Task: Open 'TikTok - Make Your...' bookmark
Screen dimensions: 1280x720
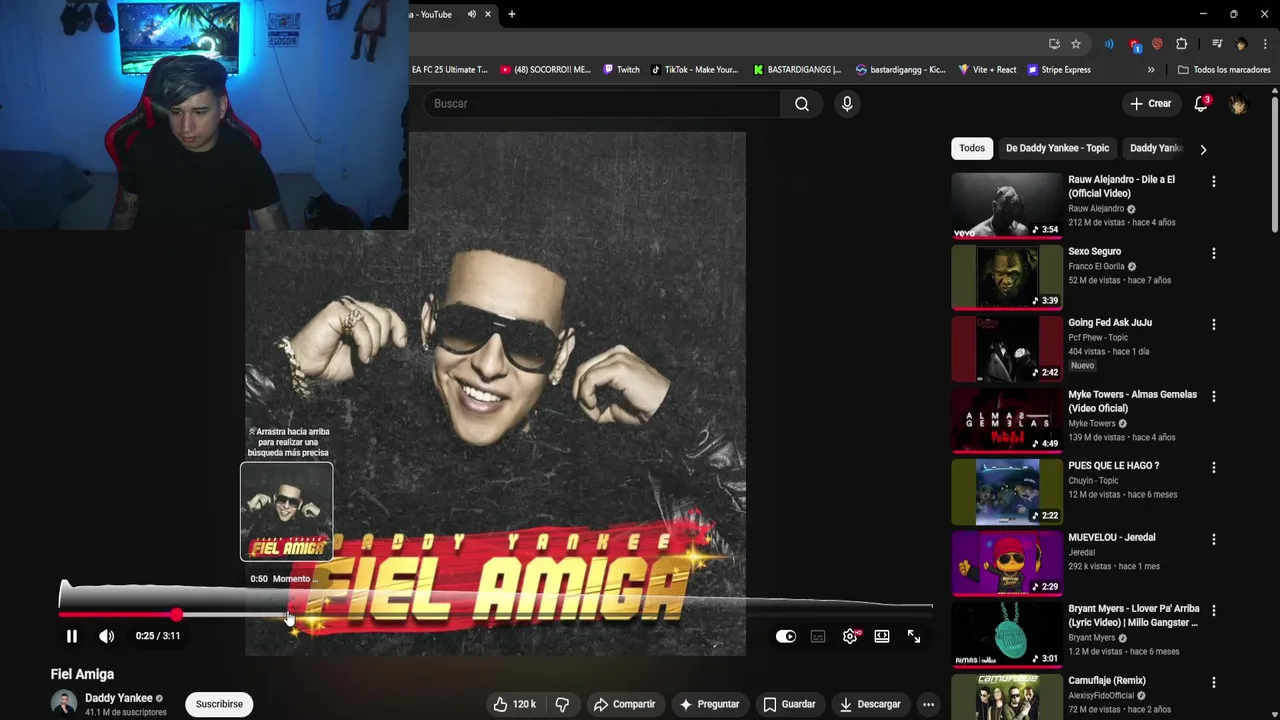Action: (x=694, y=70)
